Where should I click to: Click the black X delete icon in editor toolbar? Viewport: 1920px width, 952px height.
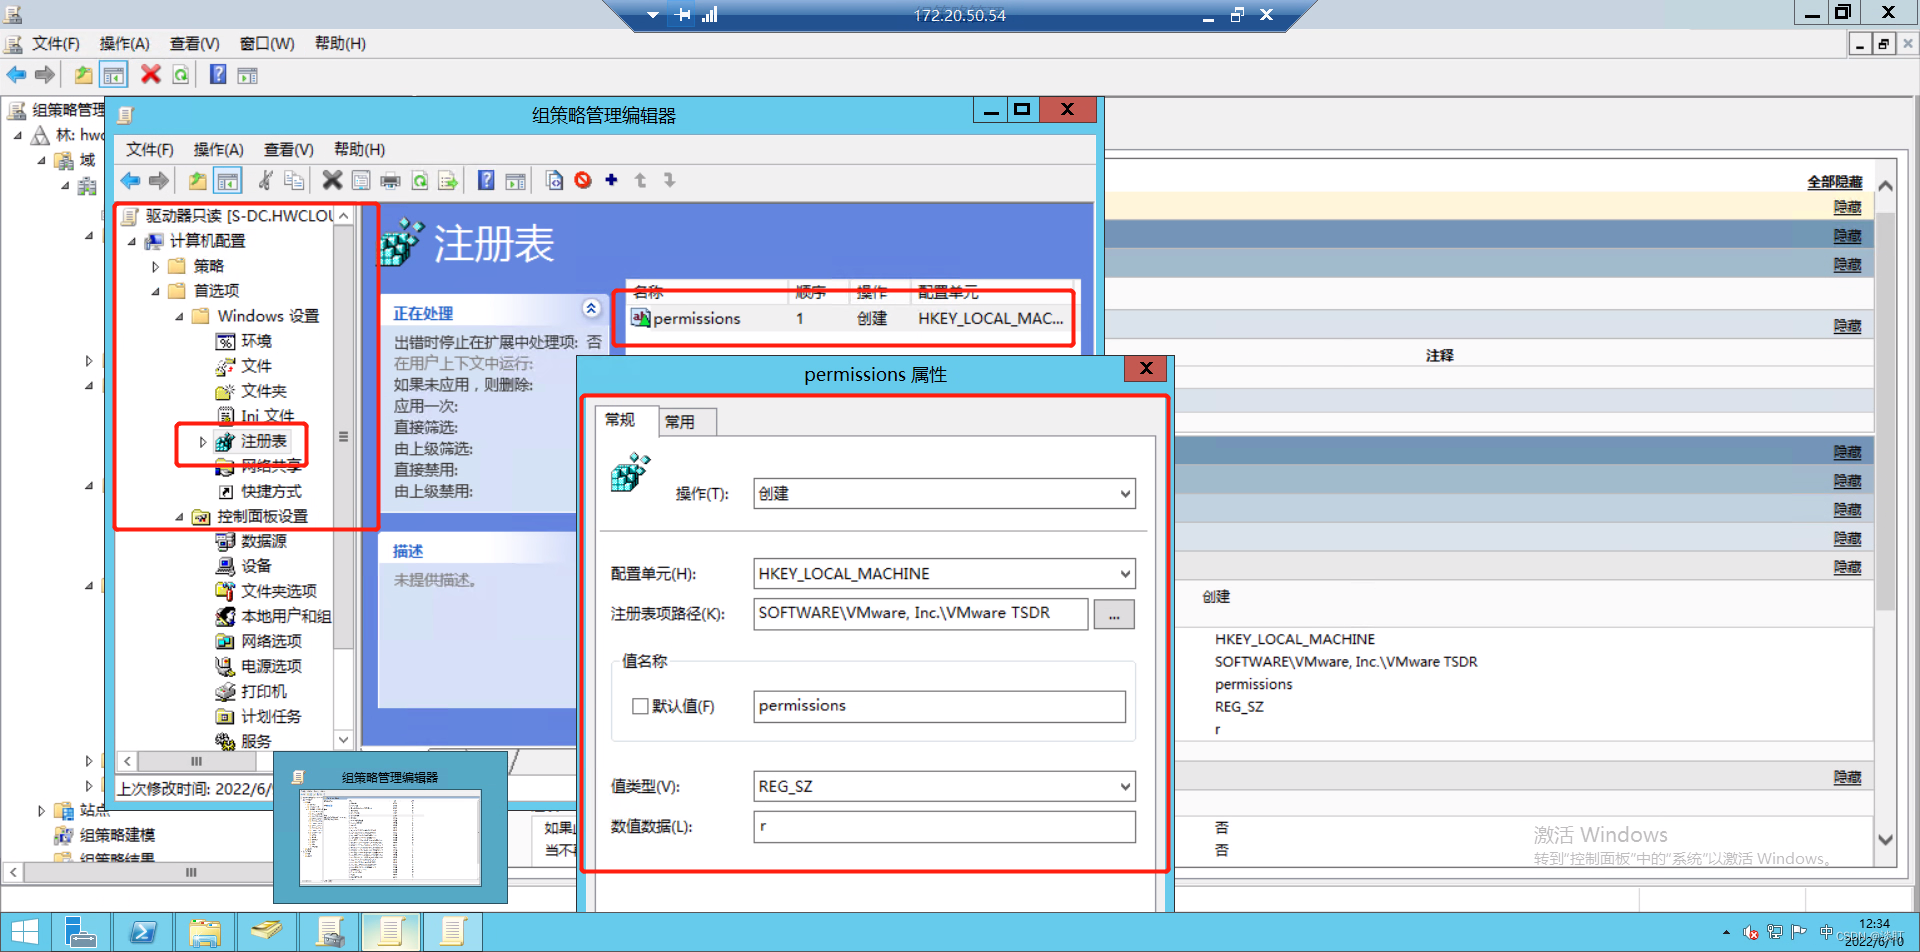coord(332,180)
